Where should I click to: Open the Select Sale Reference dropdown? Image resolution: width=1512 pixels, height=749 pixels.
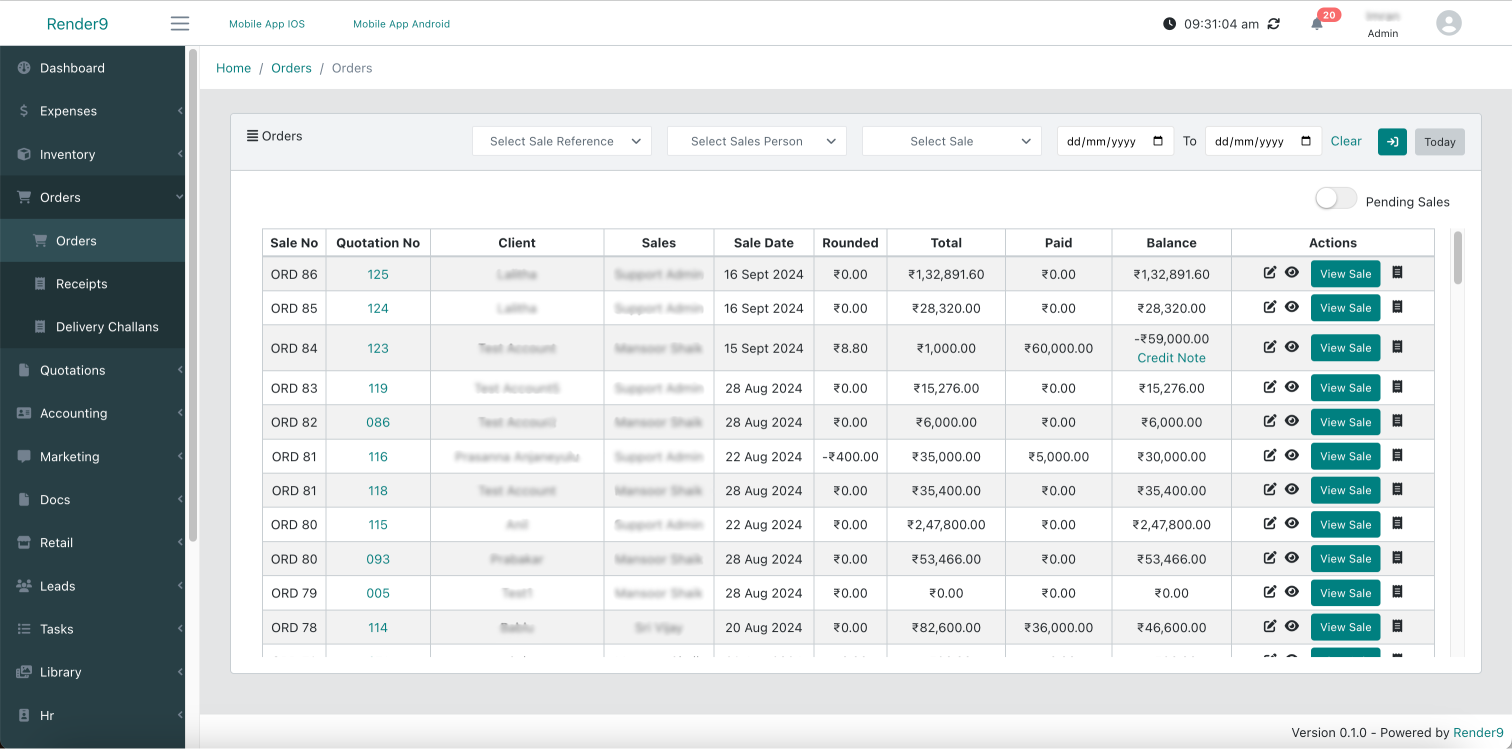click(x=562, y=142)
